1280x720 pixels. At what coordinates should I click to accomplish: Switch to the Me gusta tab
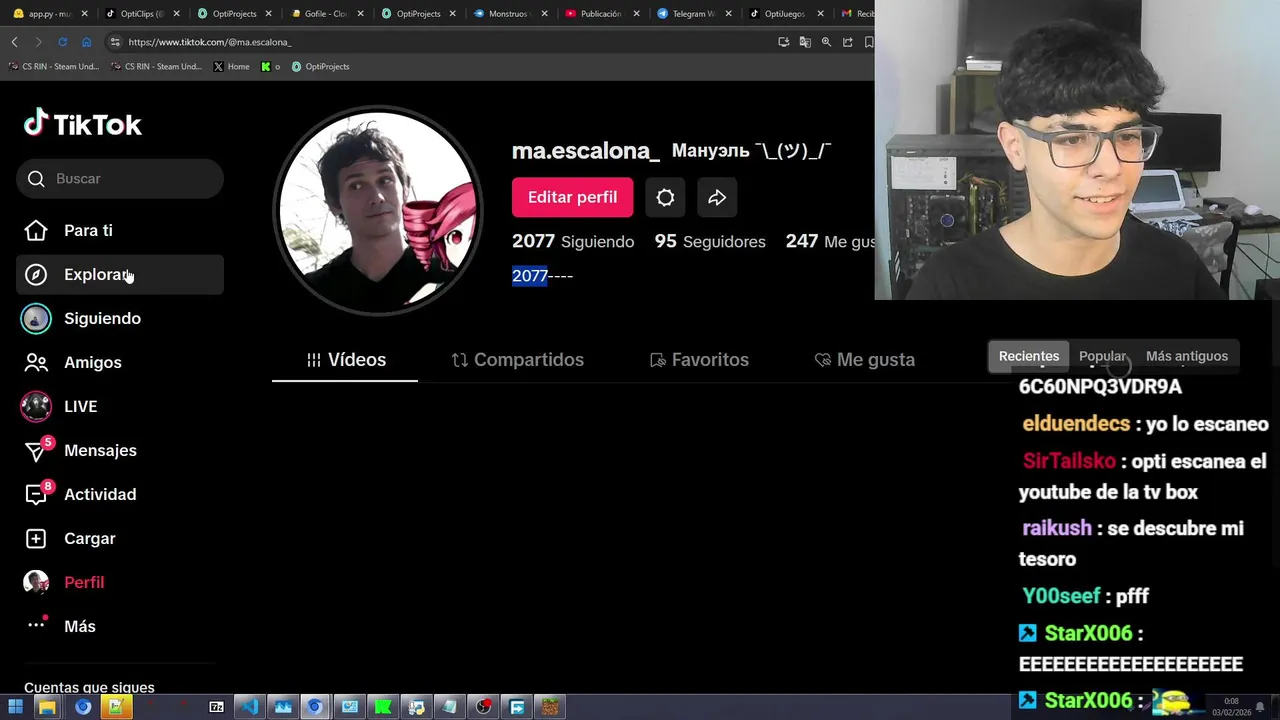point(865,360)
